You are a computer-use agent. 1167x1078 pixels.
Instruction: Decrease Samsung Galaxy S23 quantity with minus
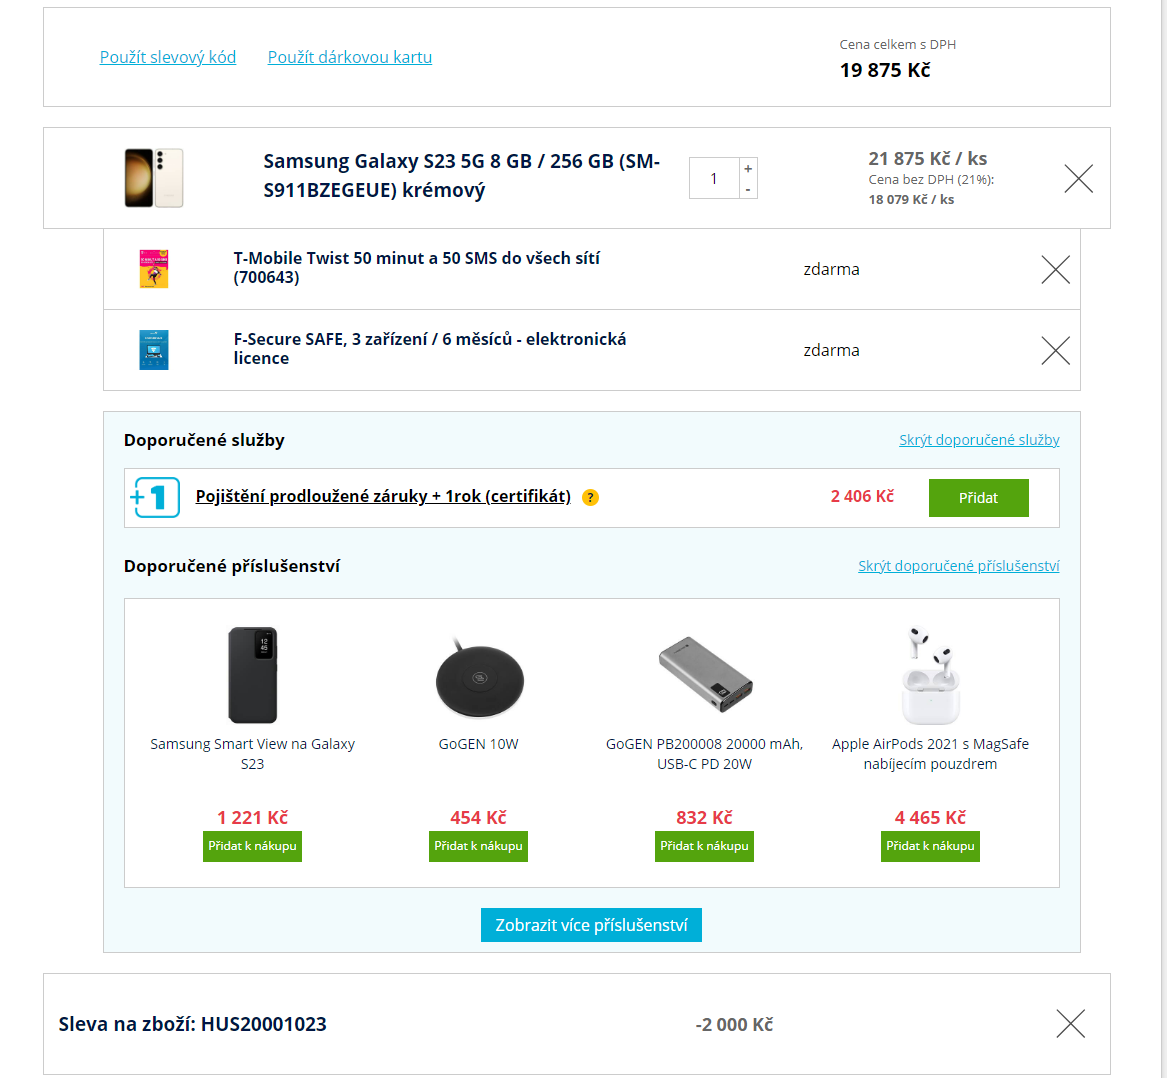click(748, 189)
